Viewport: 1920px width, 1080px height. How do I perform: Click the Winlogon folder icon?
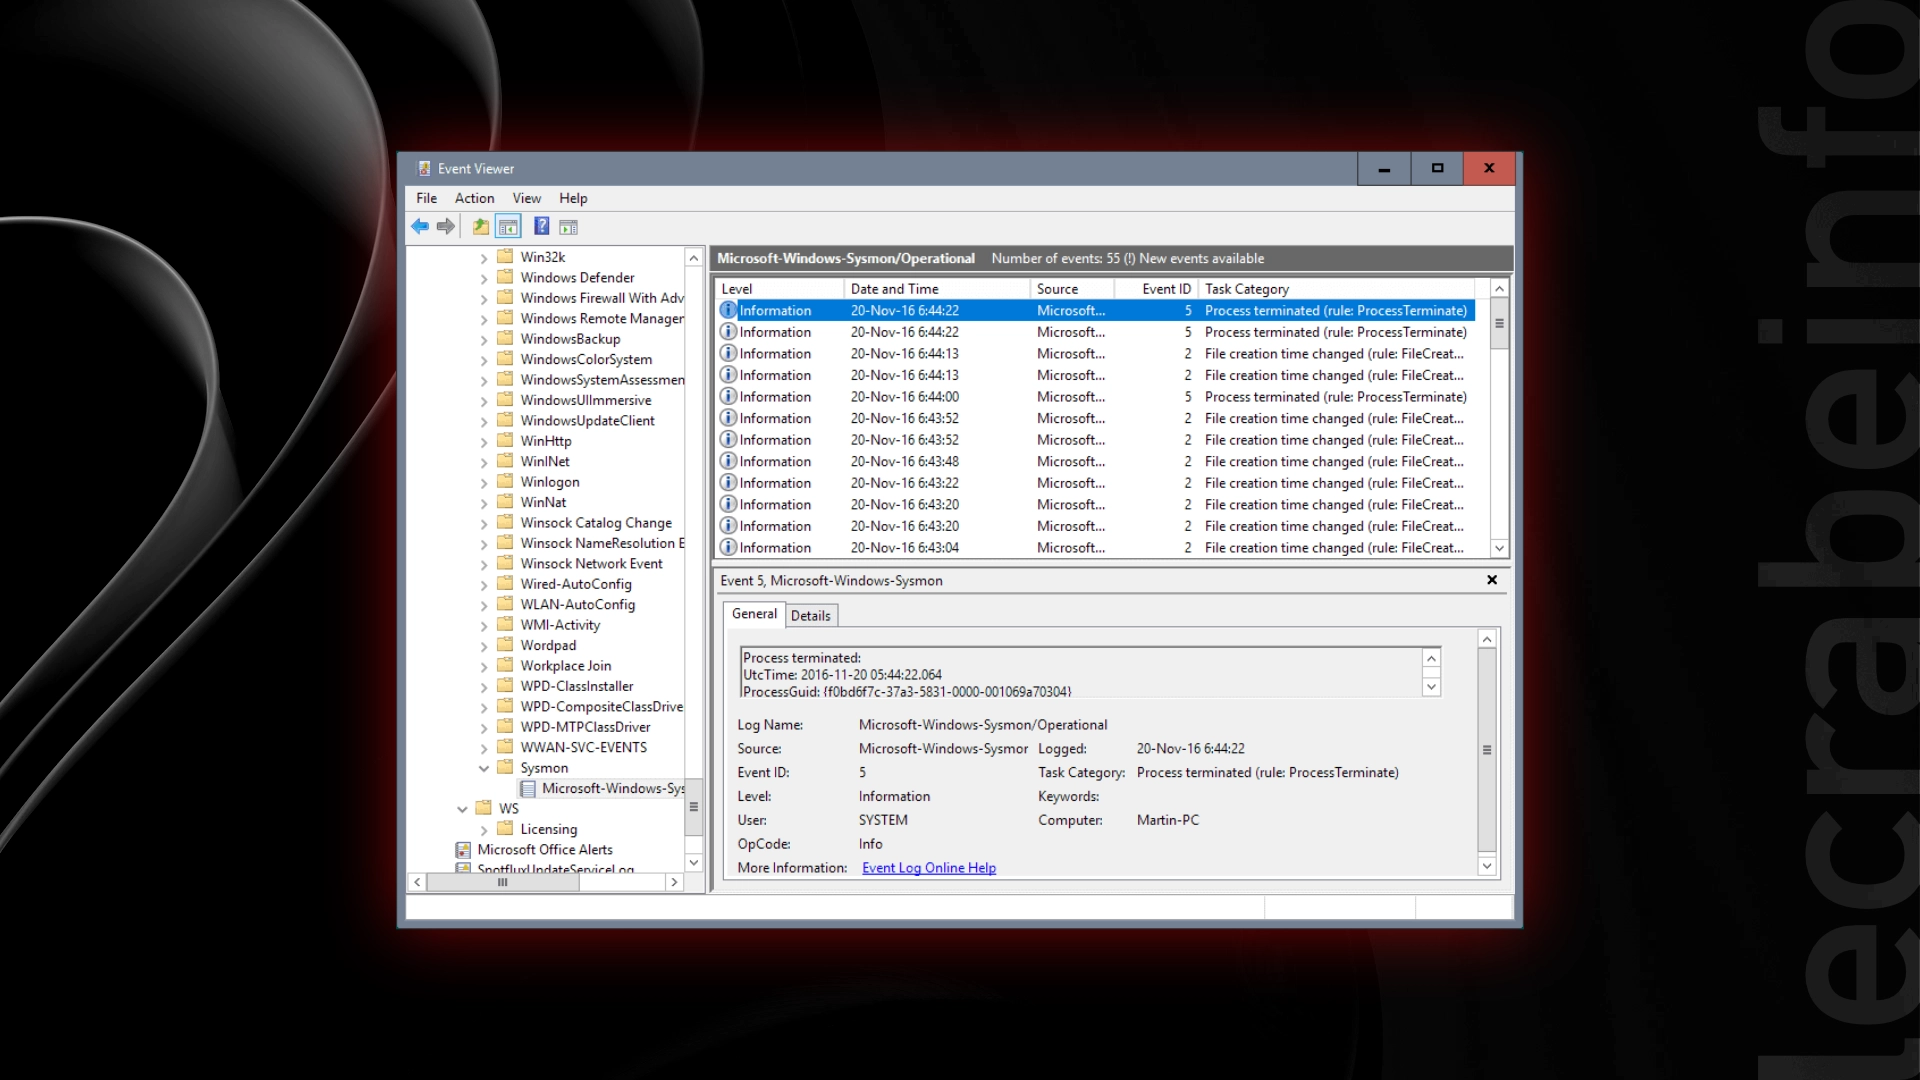coord(505,482)
